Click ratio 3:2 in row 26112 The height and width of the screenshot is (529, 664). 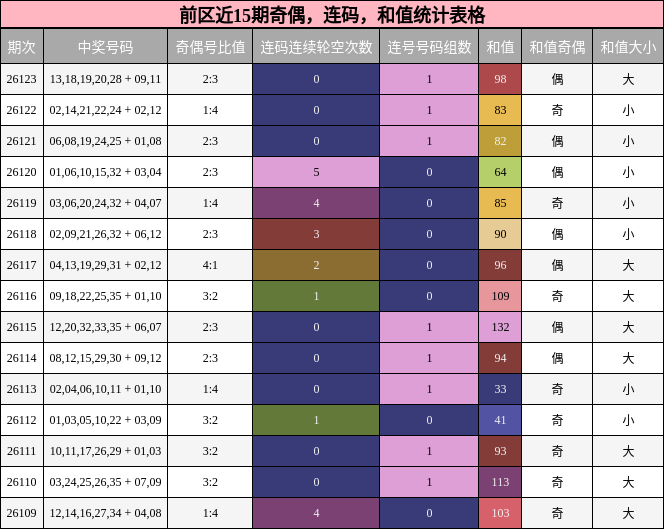(210, 420)
